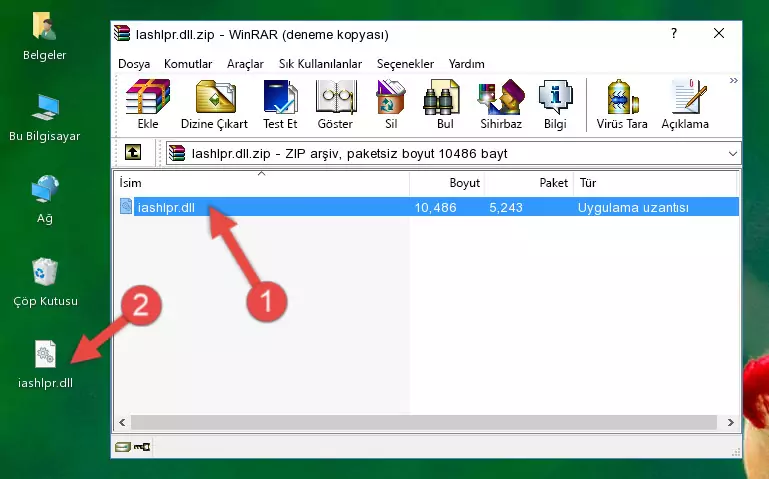Click the scrollbar left arrow
The width and height of the screenshot is (769, 479).
(x=123, y=422)
